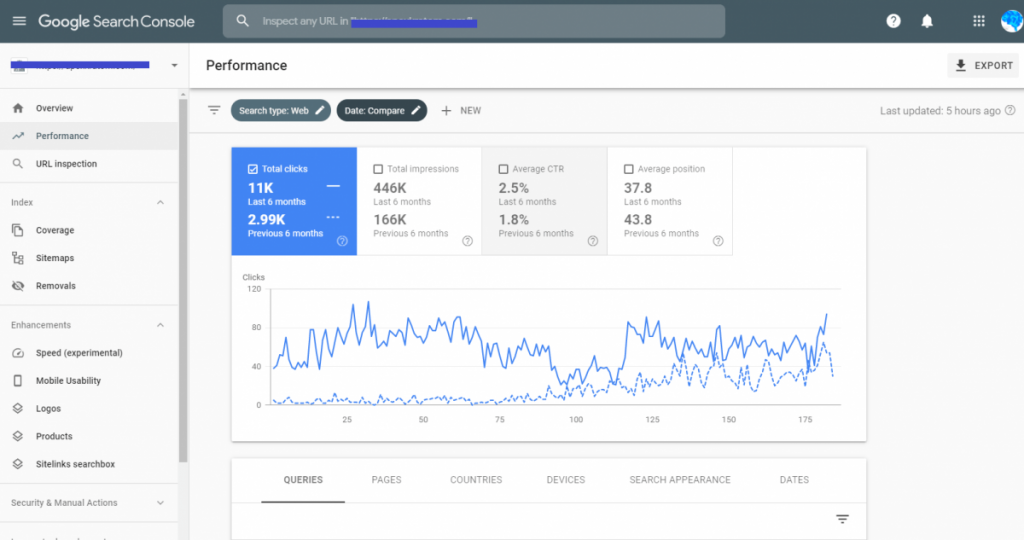Click the Google Search Console logo
Viewport: 1024px width, 540px height.
pos(116,21)
